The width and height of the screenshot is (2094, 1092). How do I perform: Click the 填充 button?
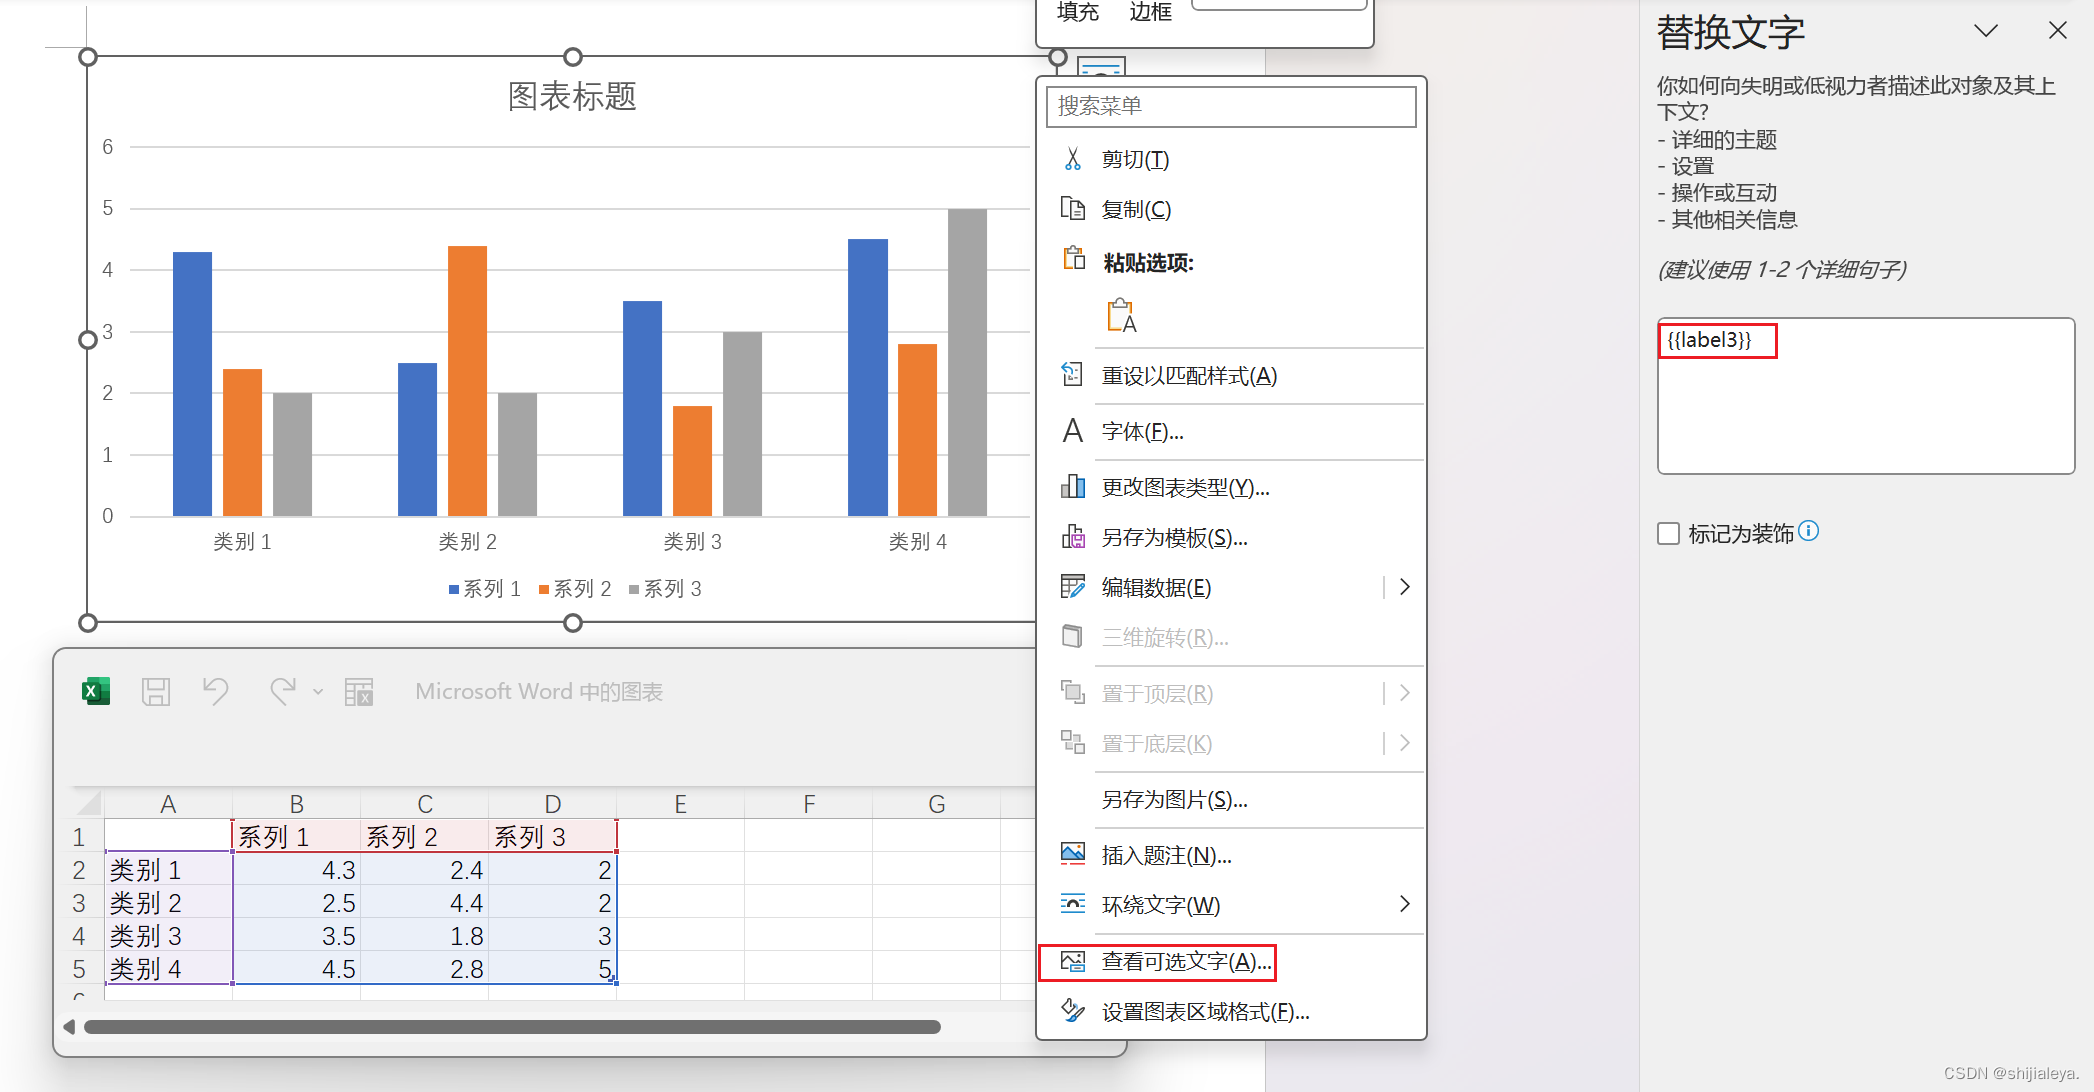click(1077, 12)
